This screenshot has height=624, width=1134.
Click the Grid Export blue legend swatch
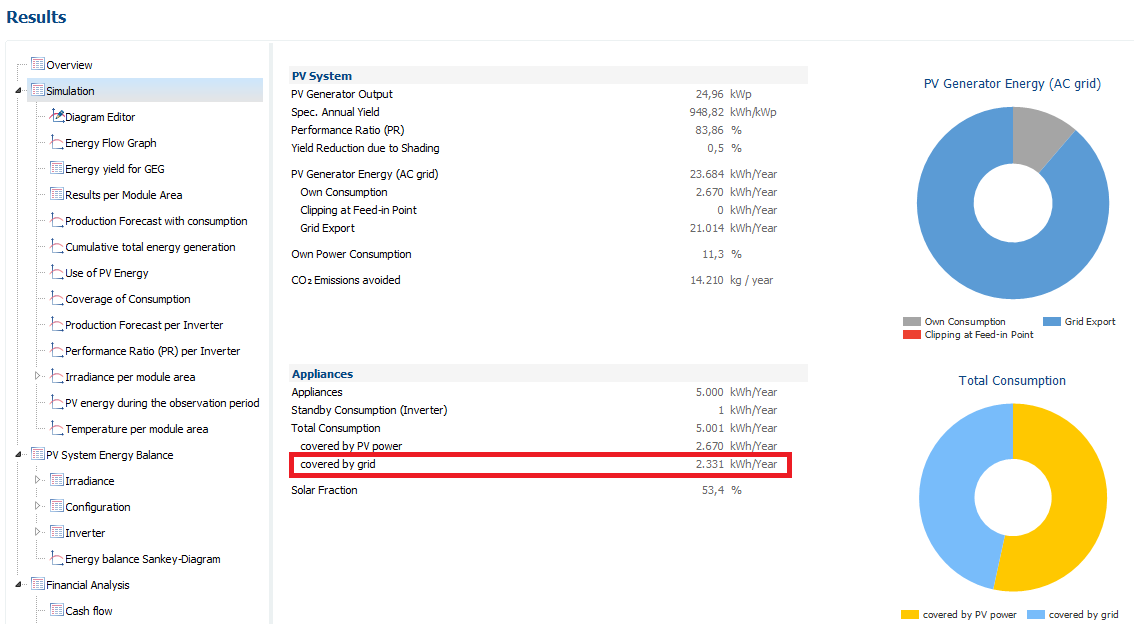pos(1051,322)
